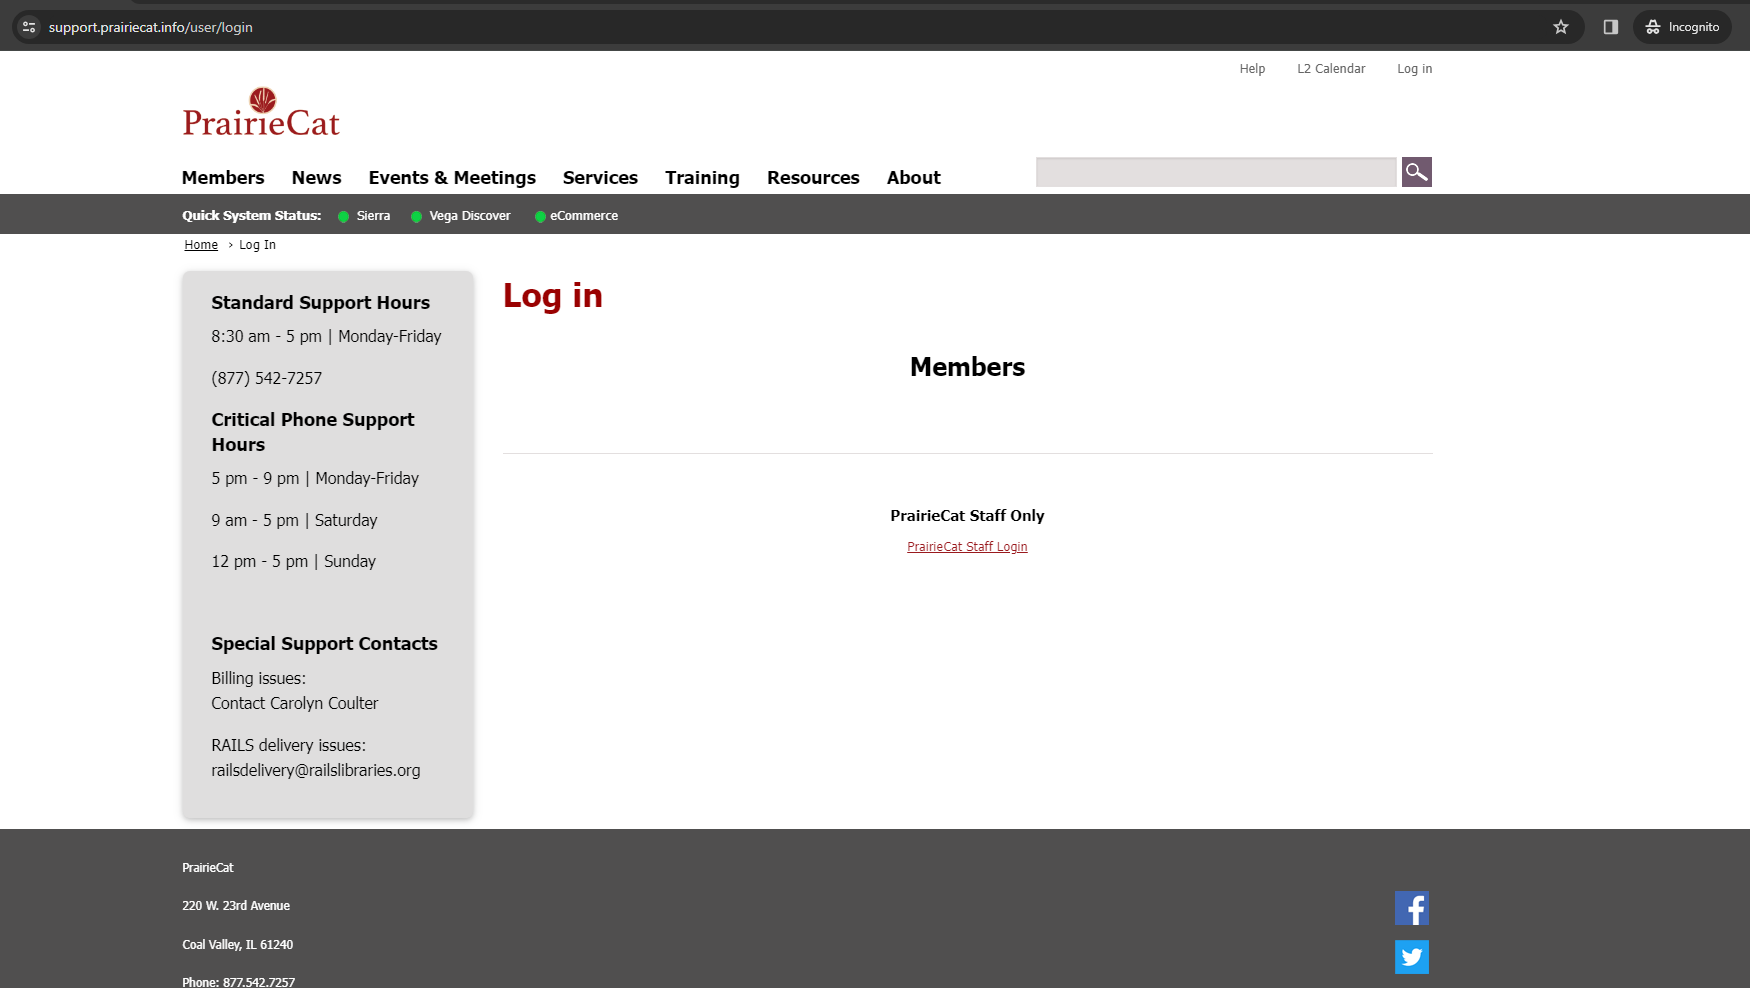Click the search magnifier button
Image resolution: width=1750 pixels, height=988 pixels.
[x=1416, y=172]
